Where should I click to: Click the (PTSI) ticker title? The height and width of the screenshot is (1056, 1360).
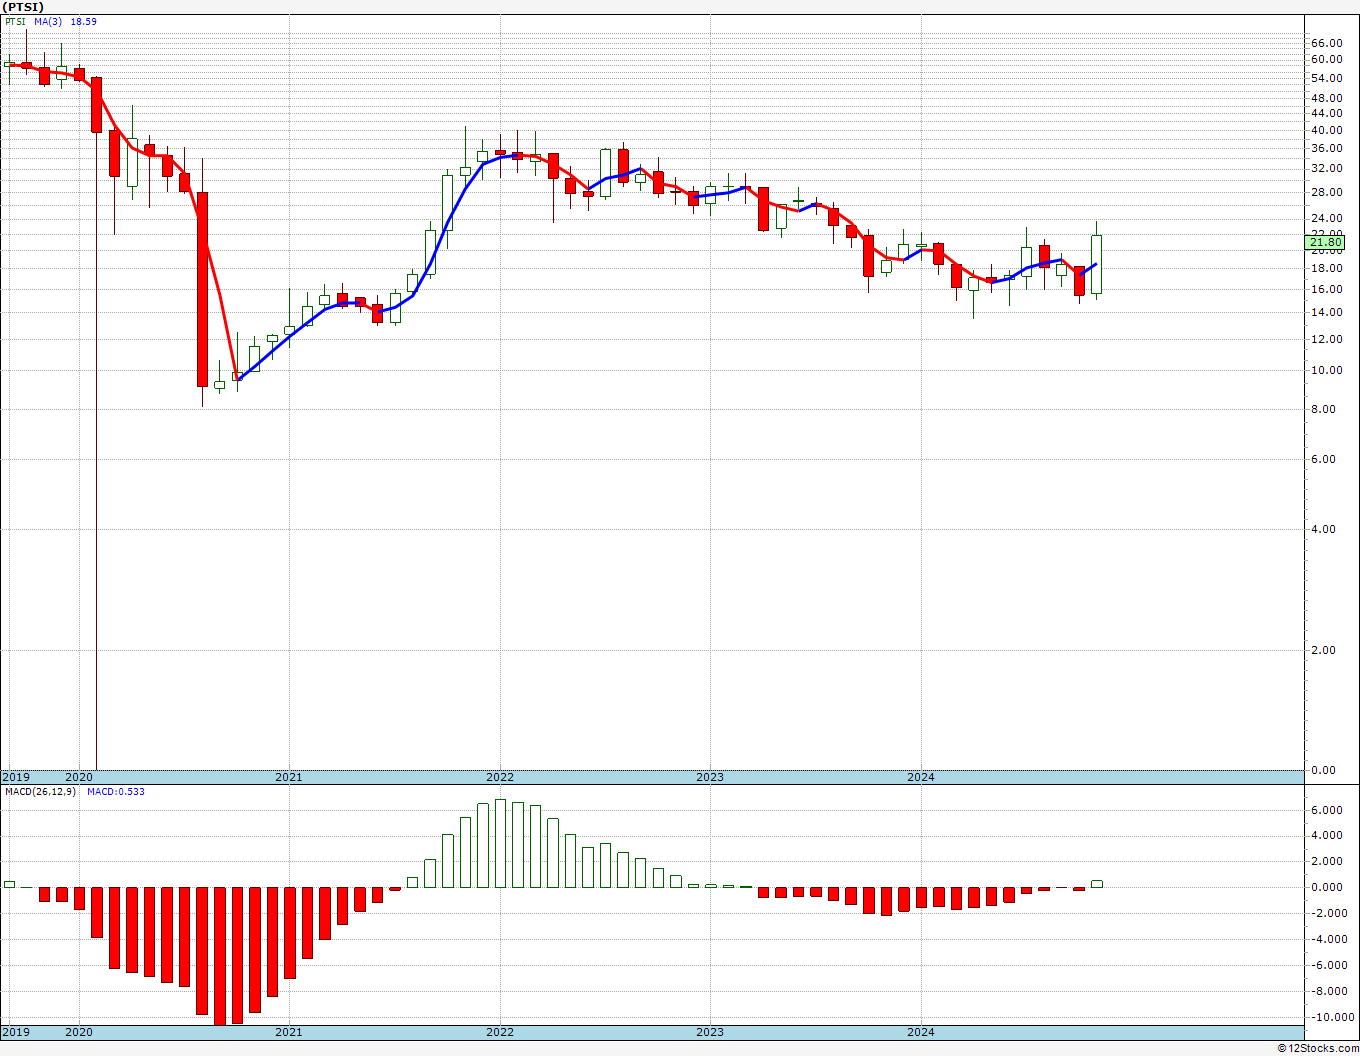[24, 7]
